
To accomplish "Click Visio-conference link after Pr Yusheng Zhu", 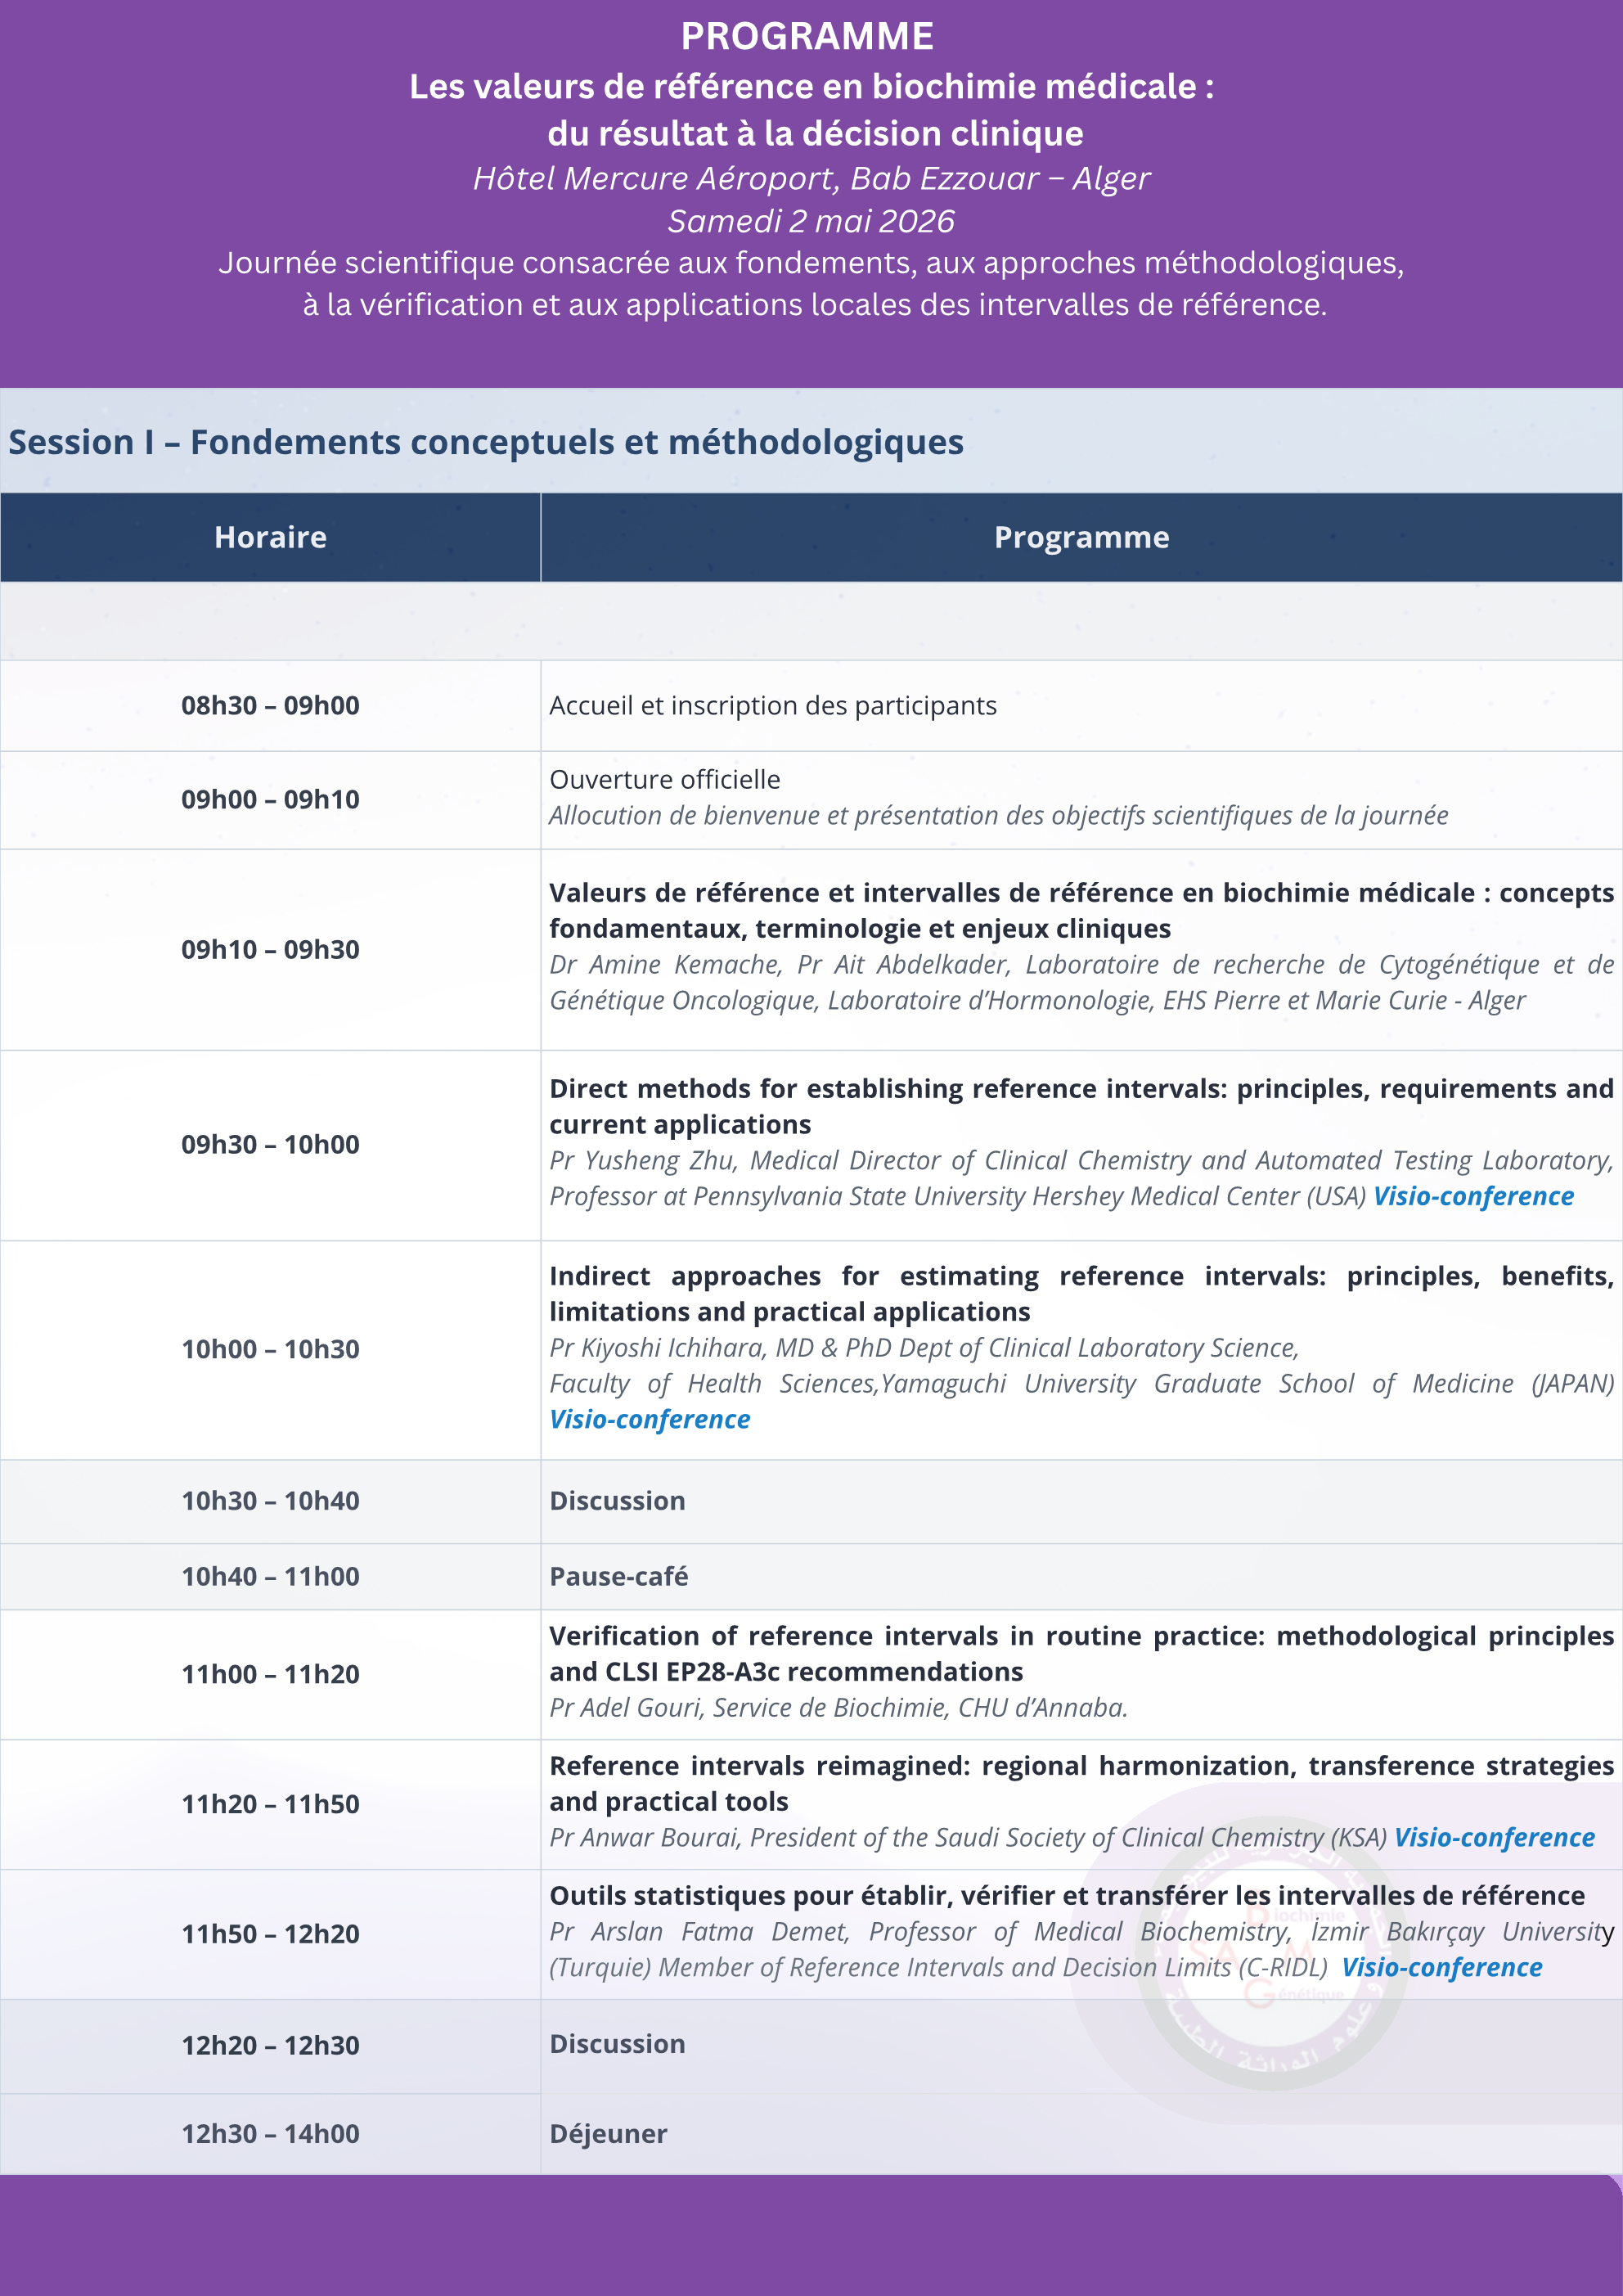I will tap(1473, 1196).
